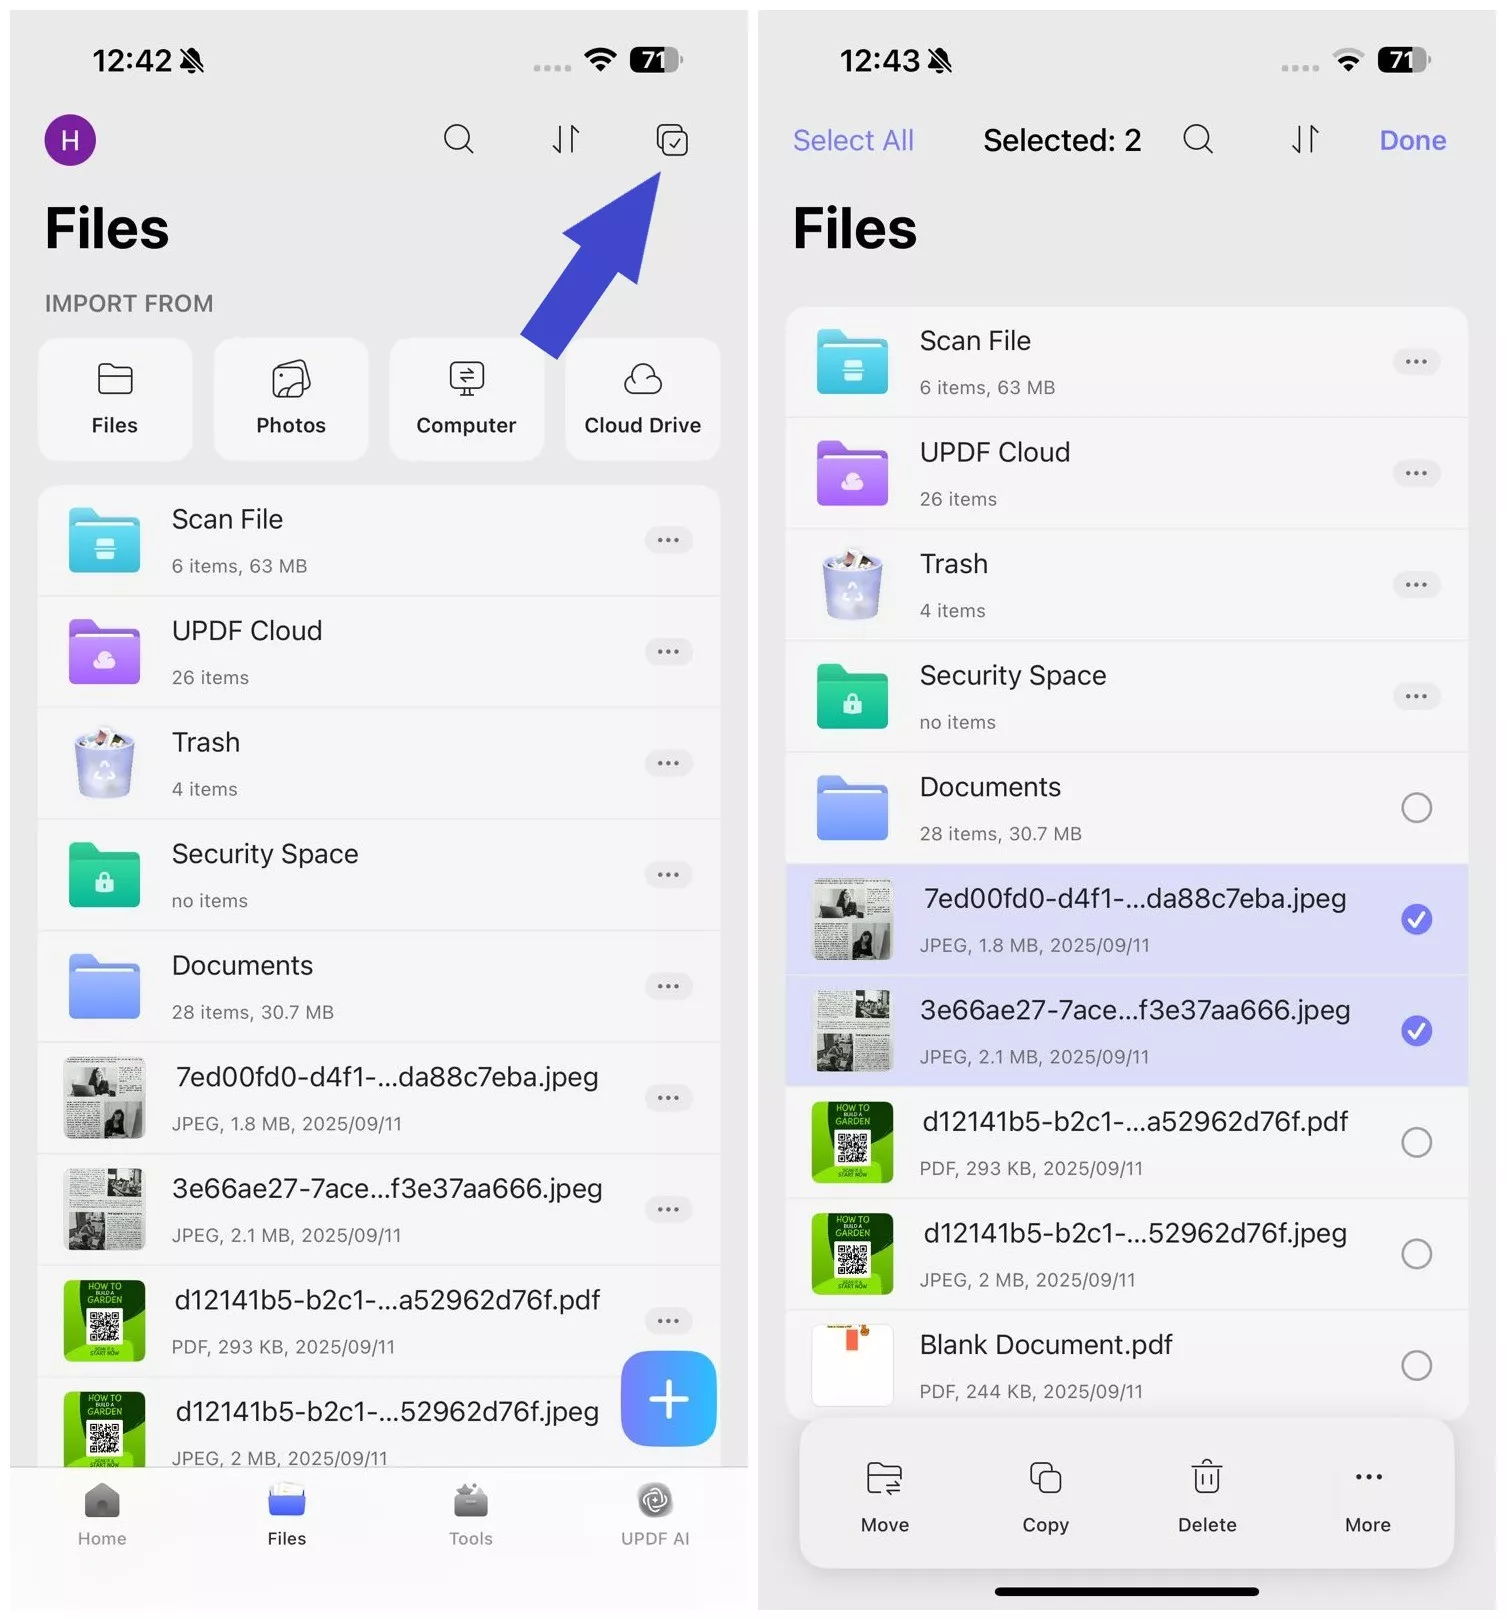Tap the Blank Document.pdf thumbnail
This screenshot has height=1620, width=1506.
(x=852, y=1365)
